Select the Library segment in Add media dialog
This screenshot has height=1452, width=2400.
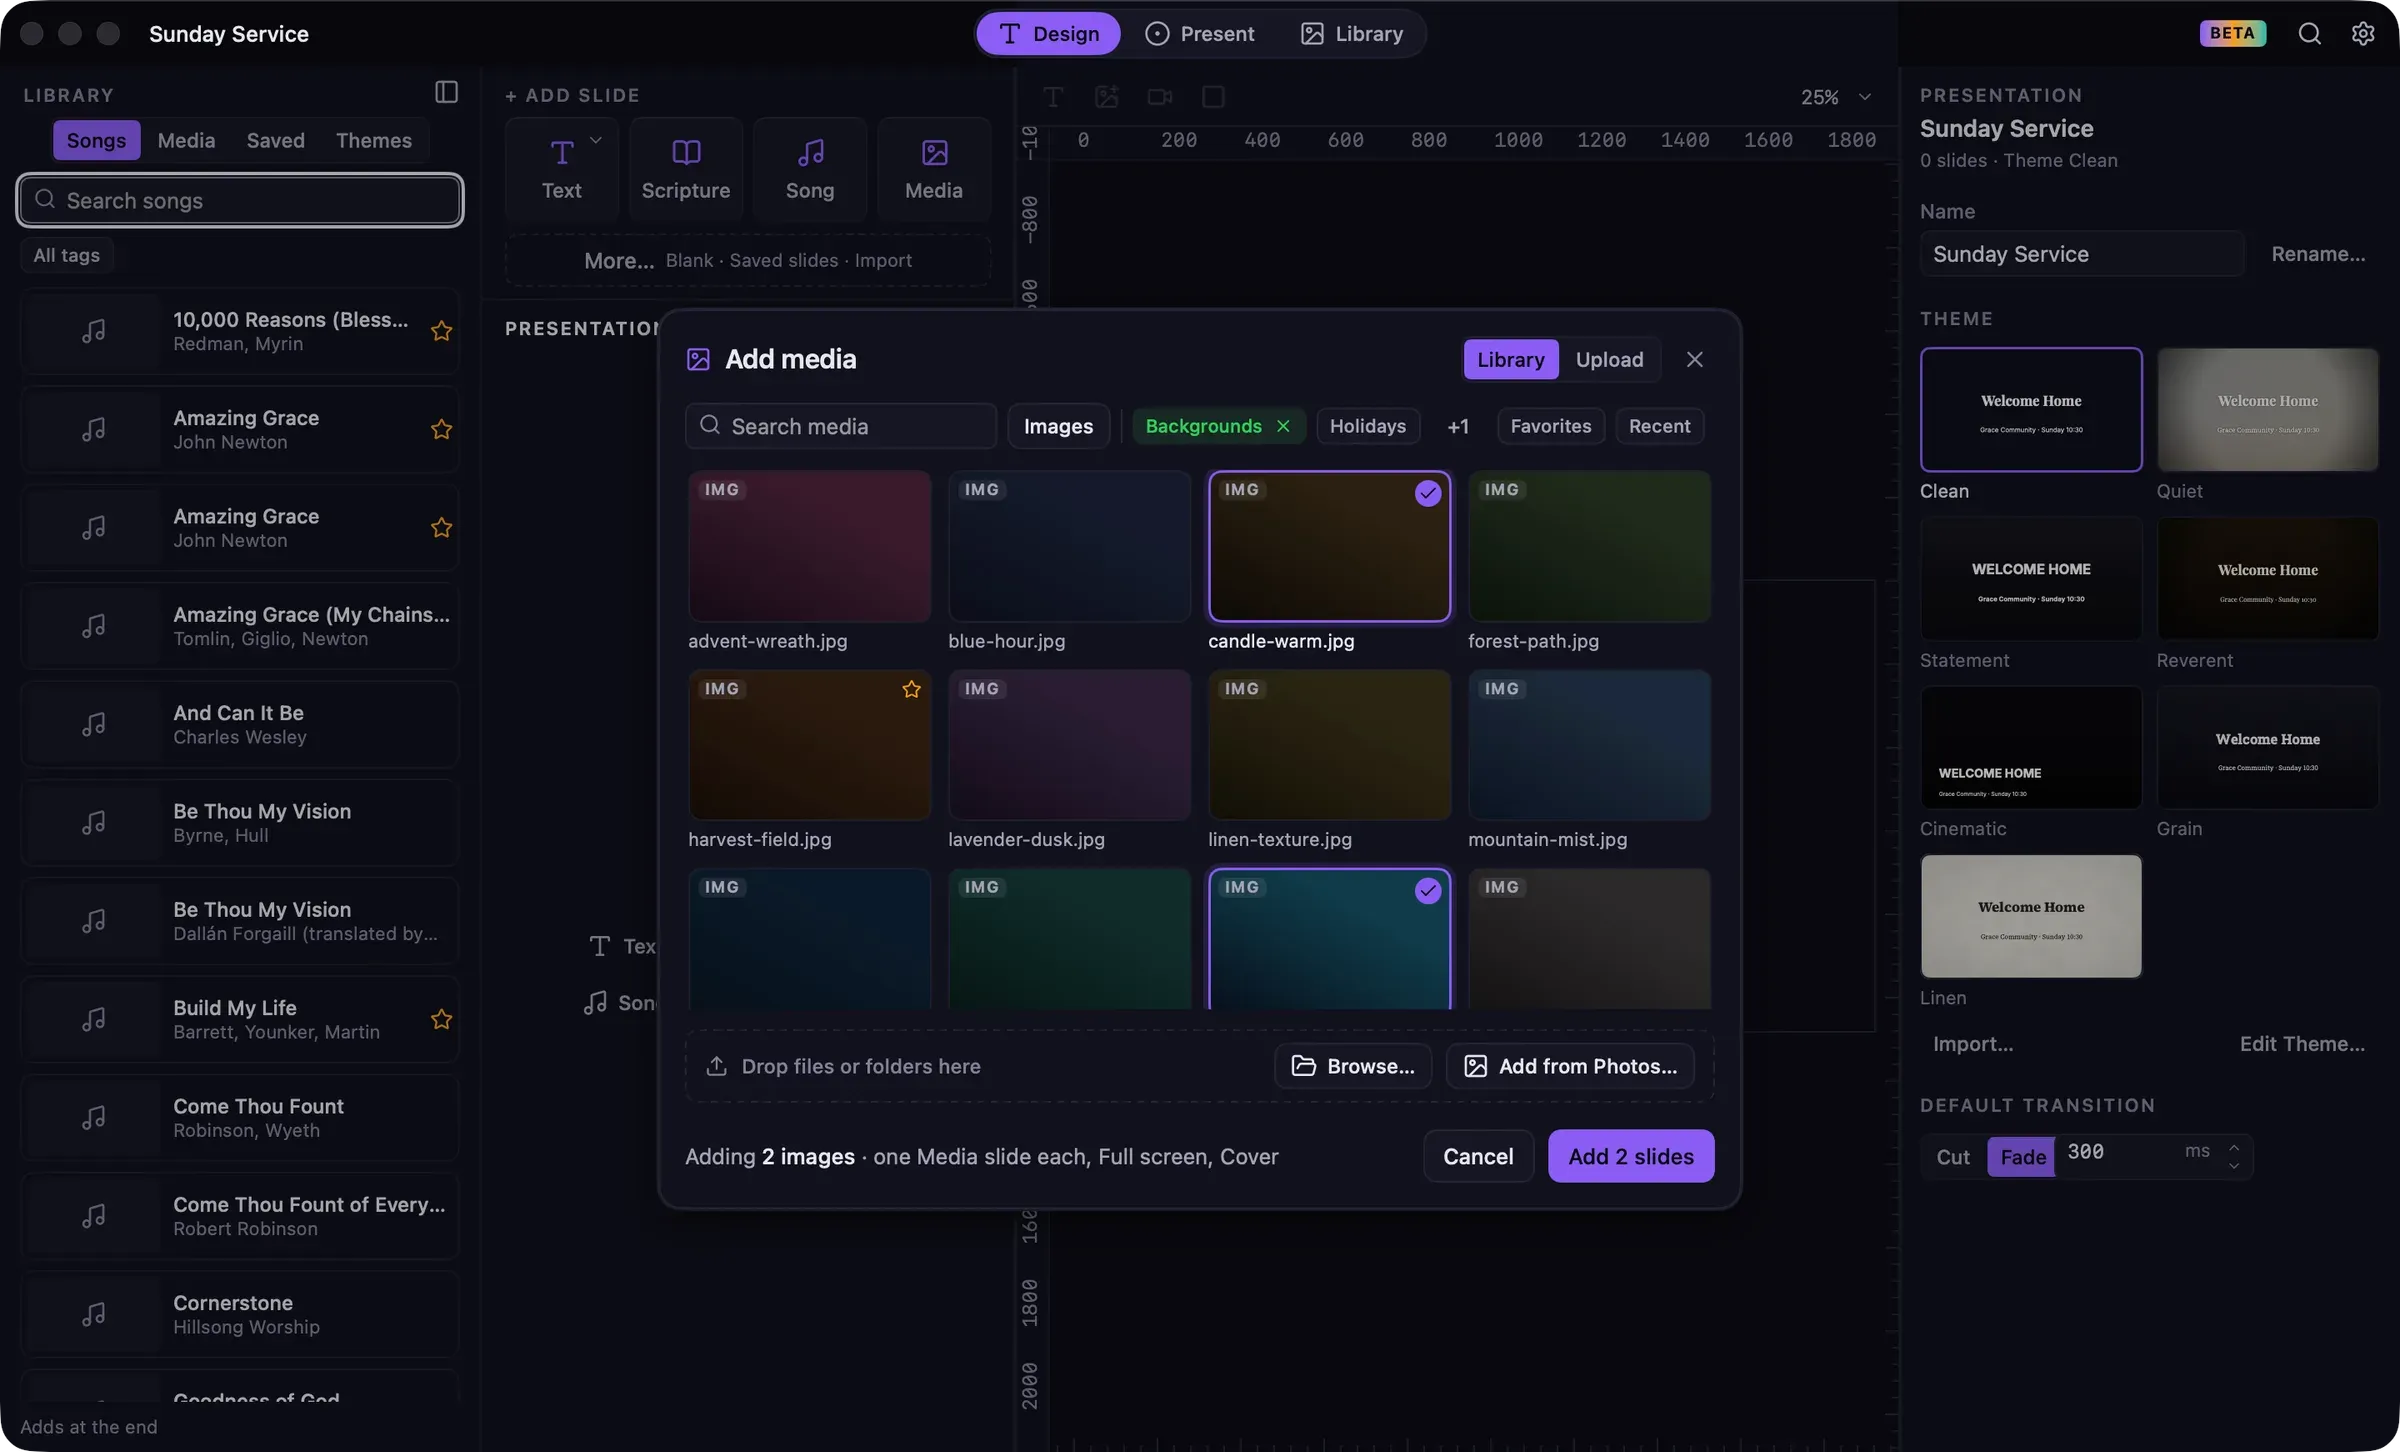pyautogui.click(x=1510, y=359)
